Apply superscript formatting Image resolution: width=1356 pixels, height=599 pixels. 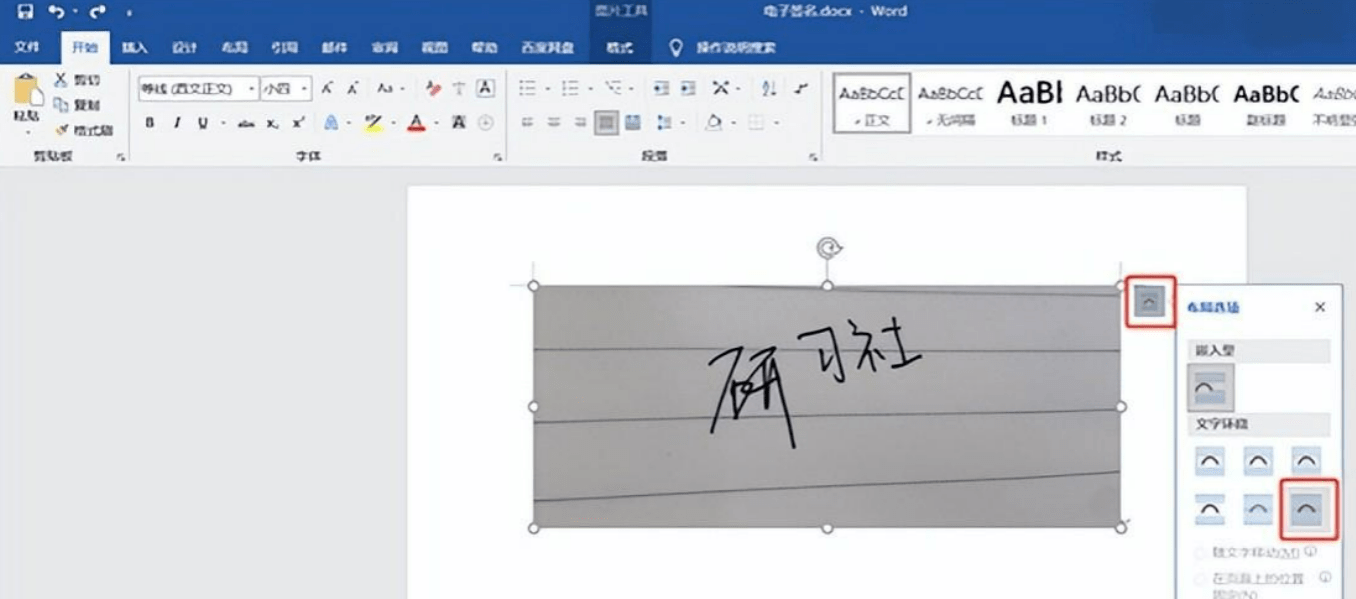pyautogui.click(x=297, y=122)
